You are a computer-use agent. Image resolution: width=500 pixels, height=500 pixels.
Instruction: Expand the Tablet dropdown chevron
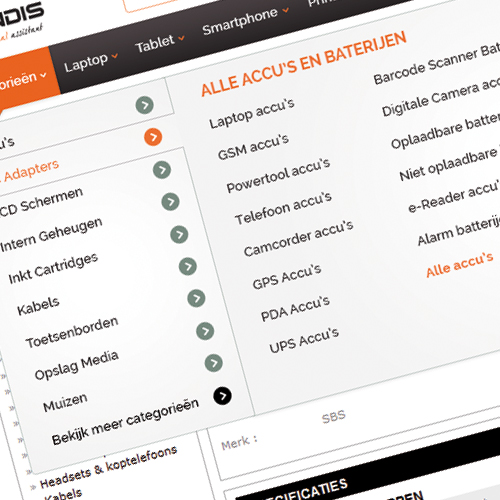coord(181,38)
